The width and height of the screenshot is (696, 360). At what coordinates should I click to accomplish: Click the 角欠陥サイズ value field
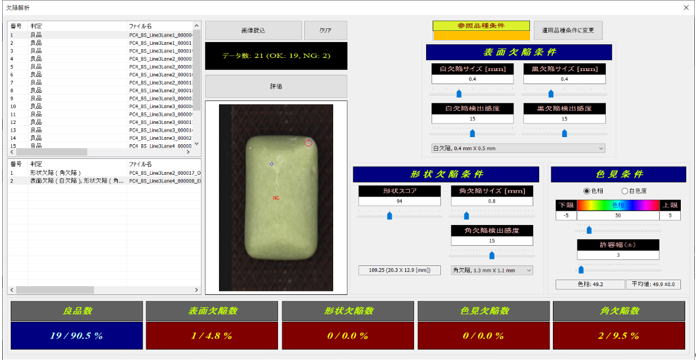(x=492, y=201)
